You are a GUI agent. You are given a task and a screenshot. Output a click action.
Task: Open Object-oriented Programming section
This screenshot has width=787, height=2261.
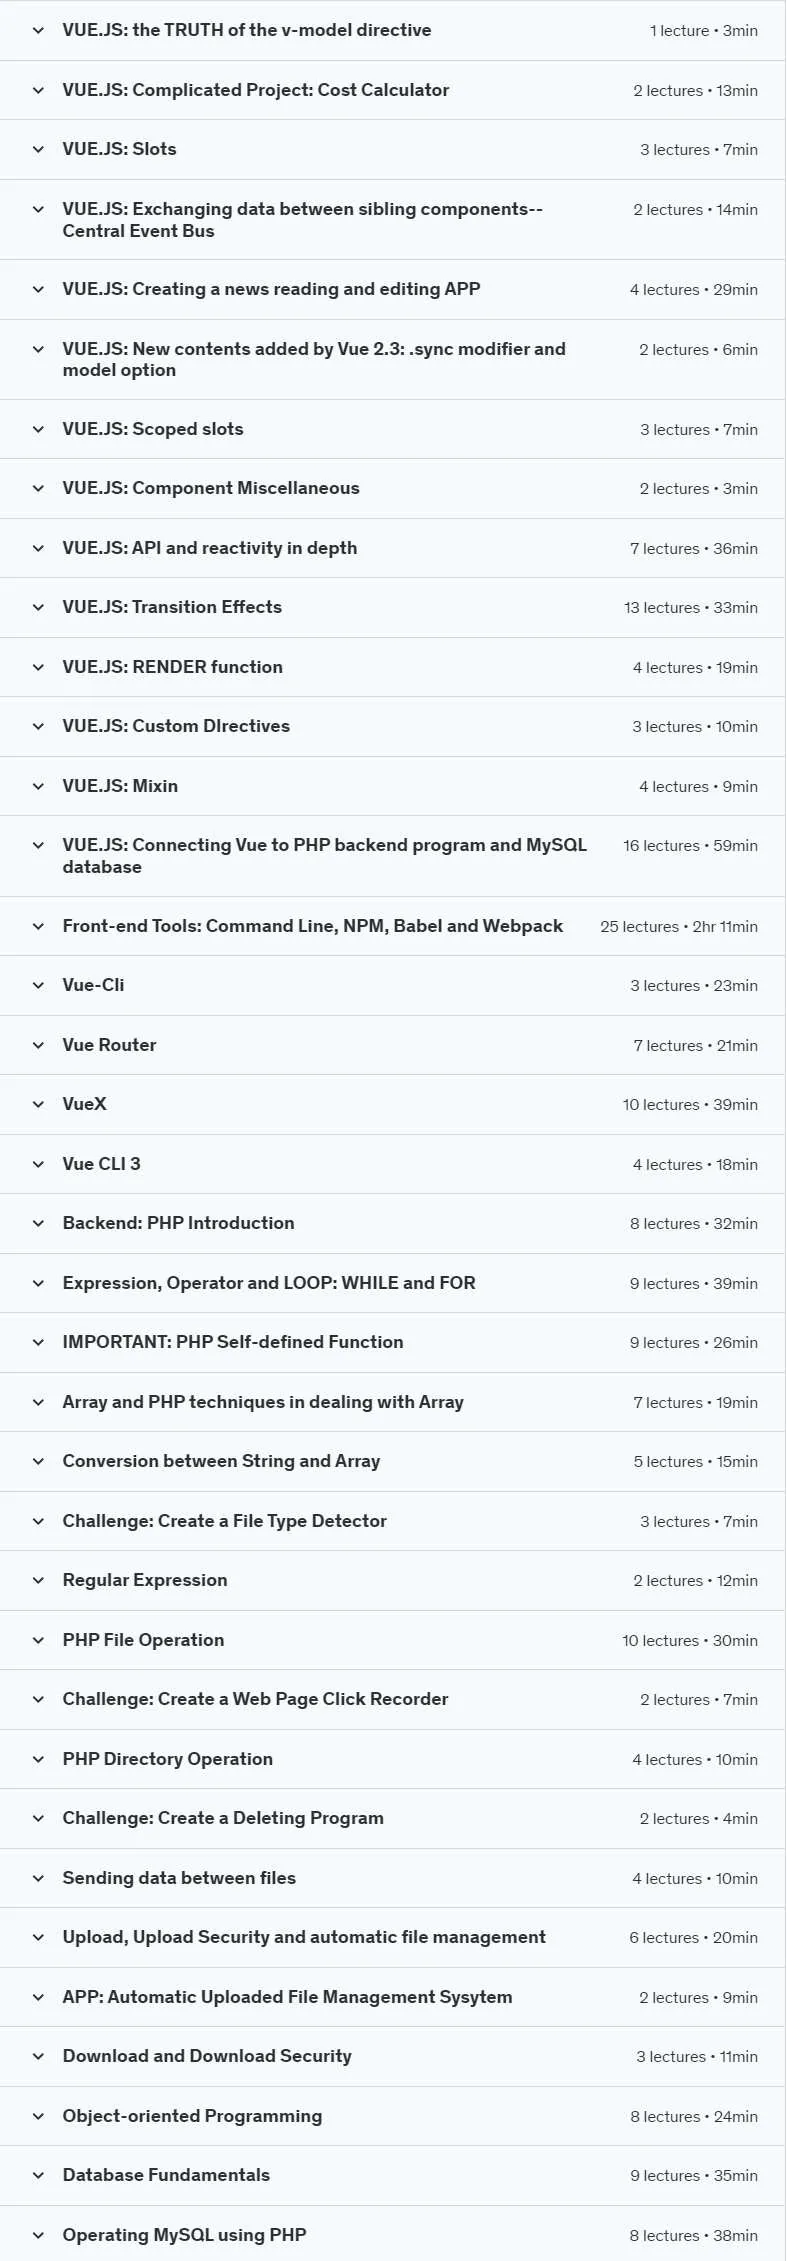coord(393,2116)
